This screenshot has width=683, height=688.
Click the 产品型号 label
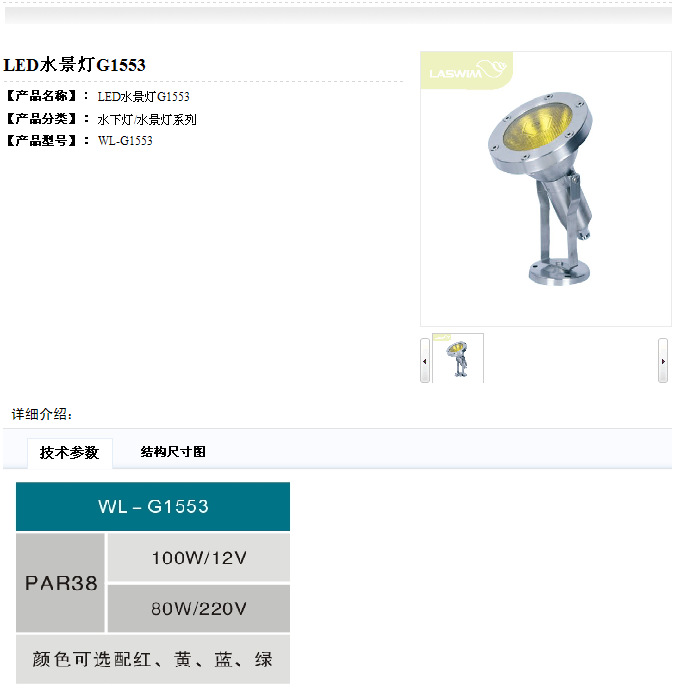pos(42,140)
